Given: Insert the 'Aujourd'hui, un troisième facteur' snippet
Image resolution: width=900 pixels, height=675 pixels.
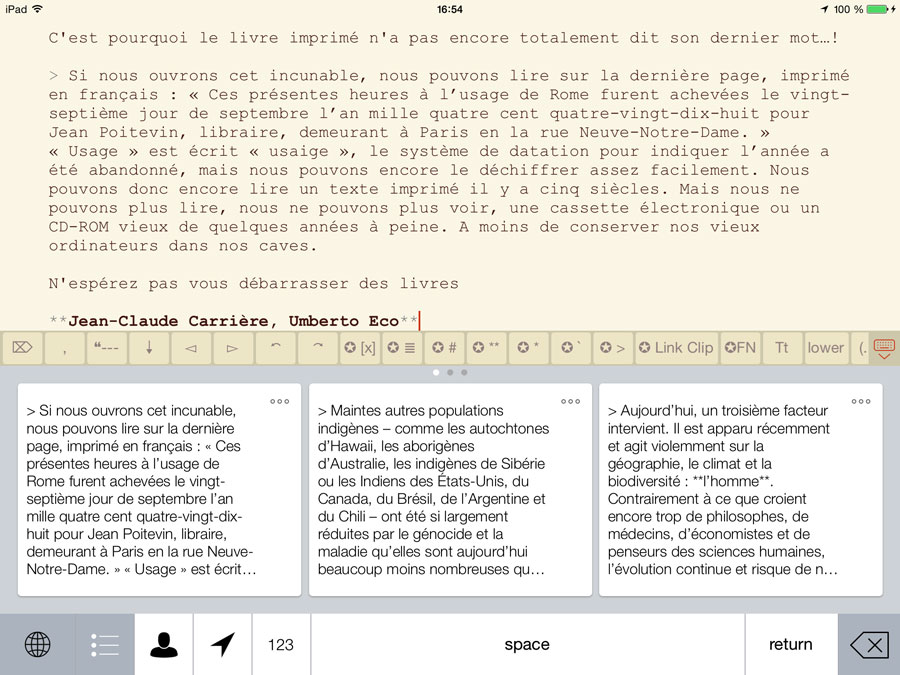Looking at the screenshot, I should tap(741, 490).
